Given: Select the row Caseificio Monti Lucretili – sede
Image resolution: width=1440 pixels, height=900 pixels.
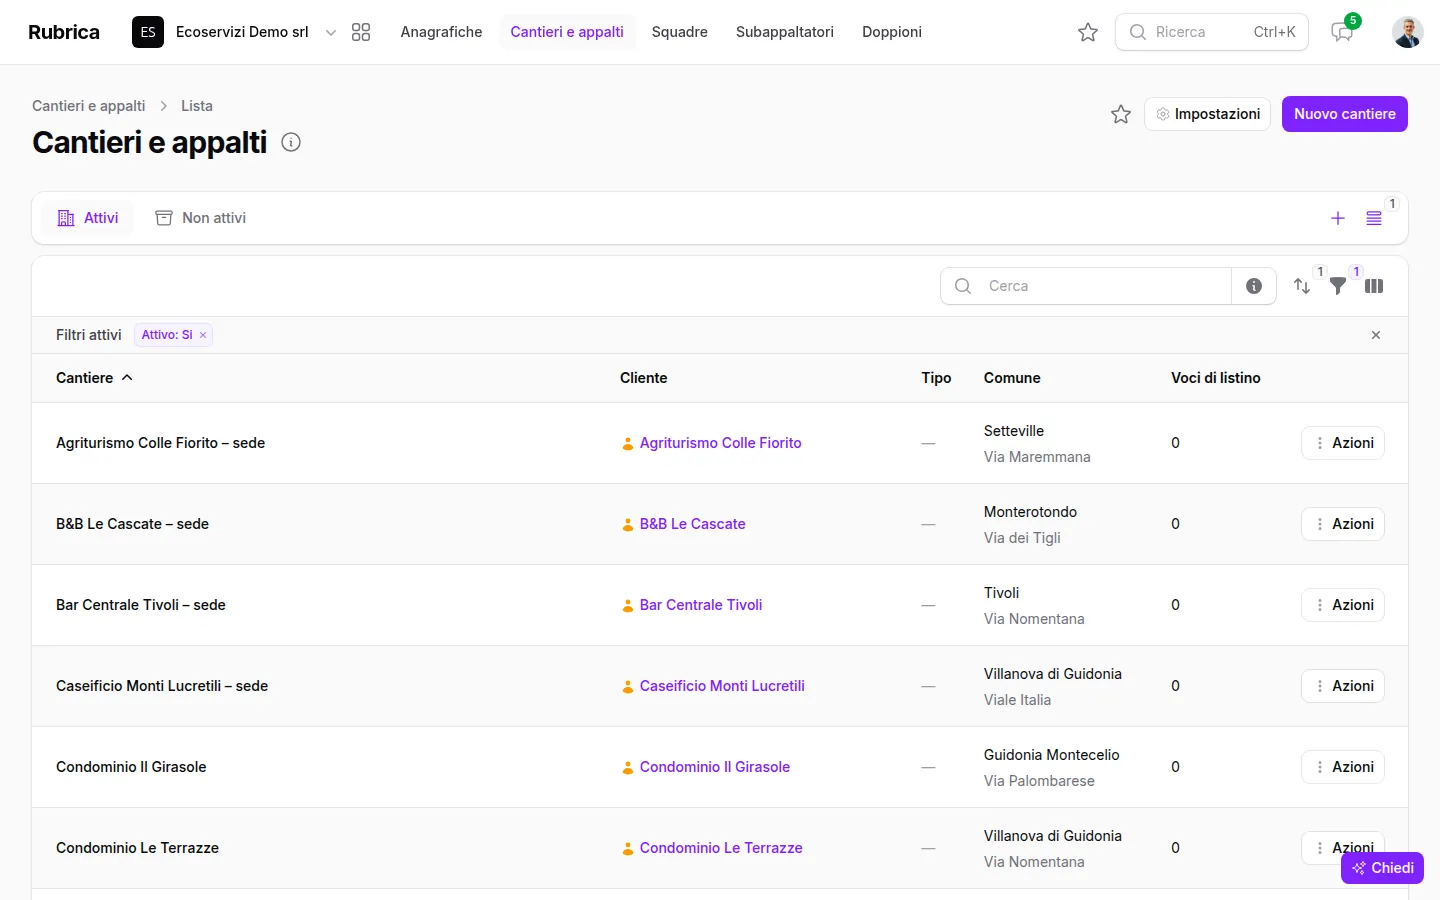Looking at the screenshot, I should click(720, 686).
